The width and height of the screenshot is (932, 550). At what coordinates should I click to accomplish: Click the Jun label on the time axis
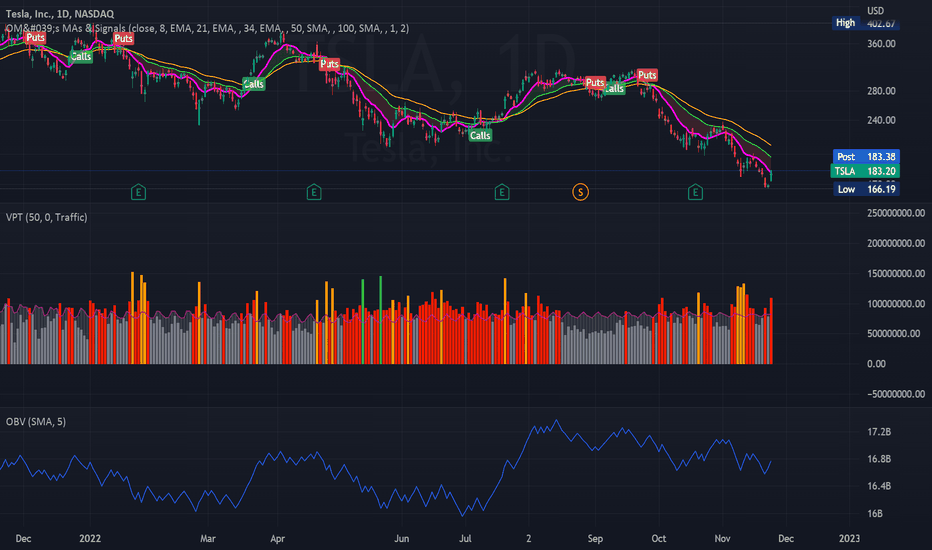(x=402, y=539)
